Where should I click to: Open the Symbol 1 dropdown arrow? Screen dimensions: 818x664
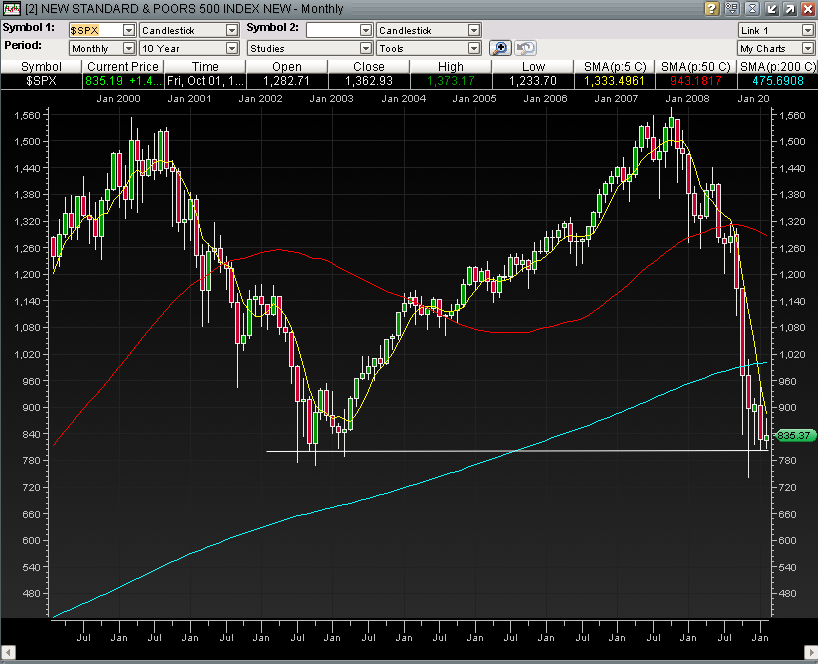[129, 31]
